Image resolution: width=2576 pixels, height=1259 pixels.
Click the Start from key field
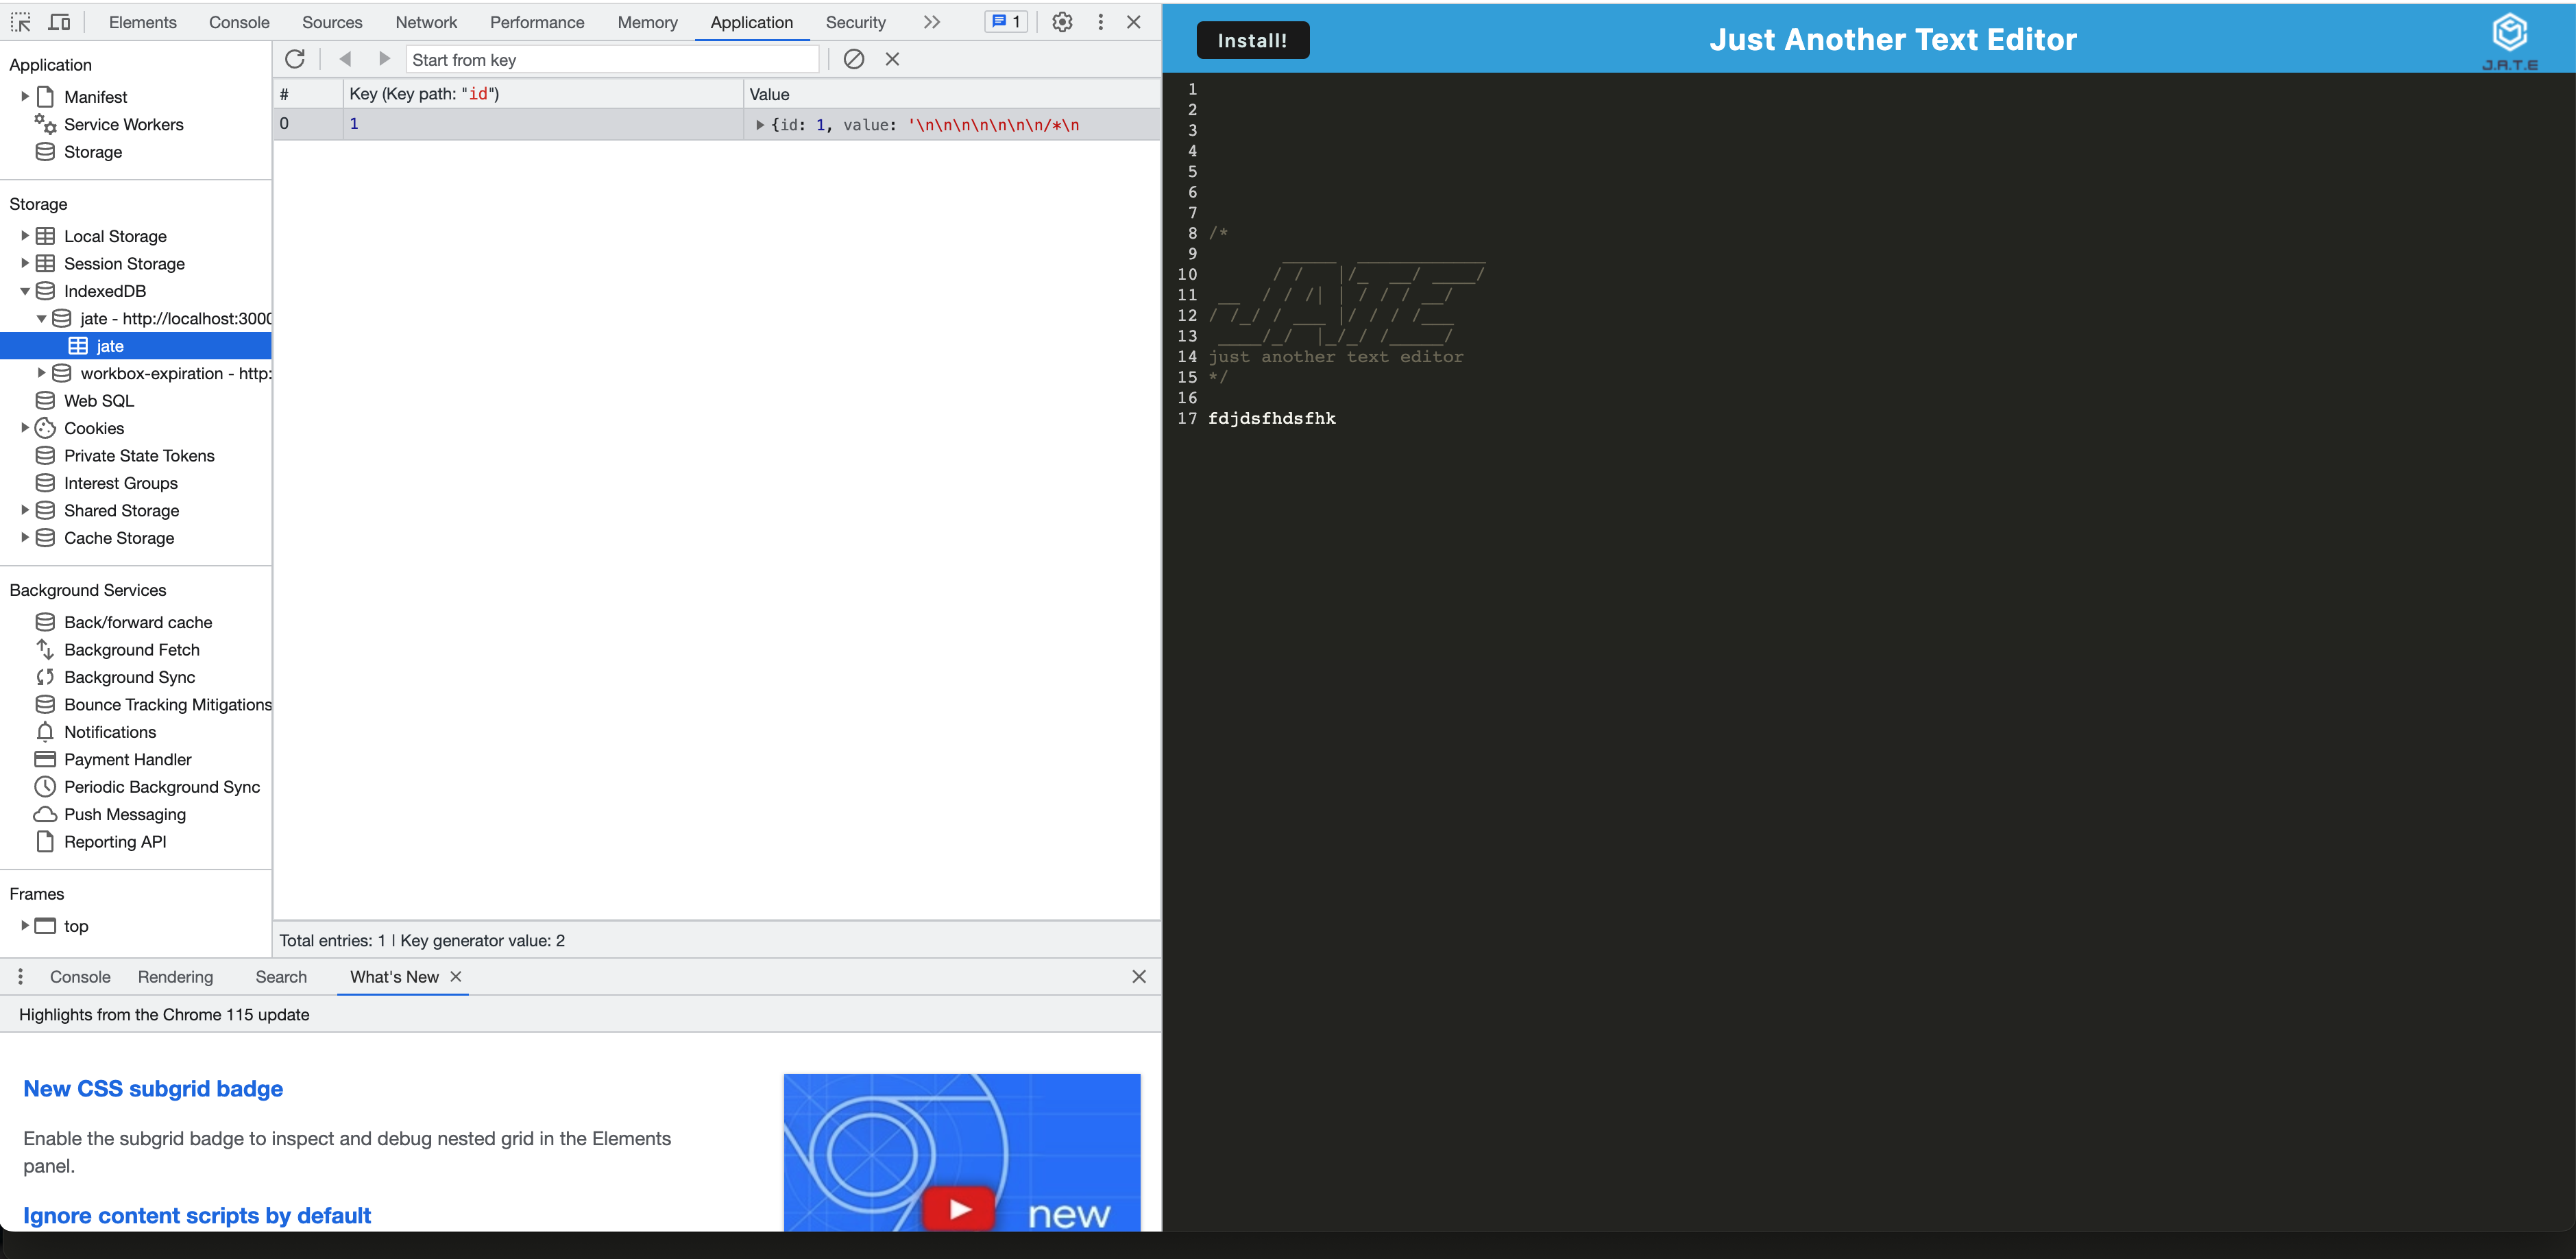tap(611, 60)
